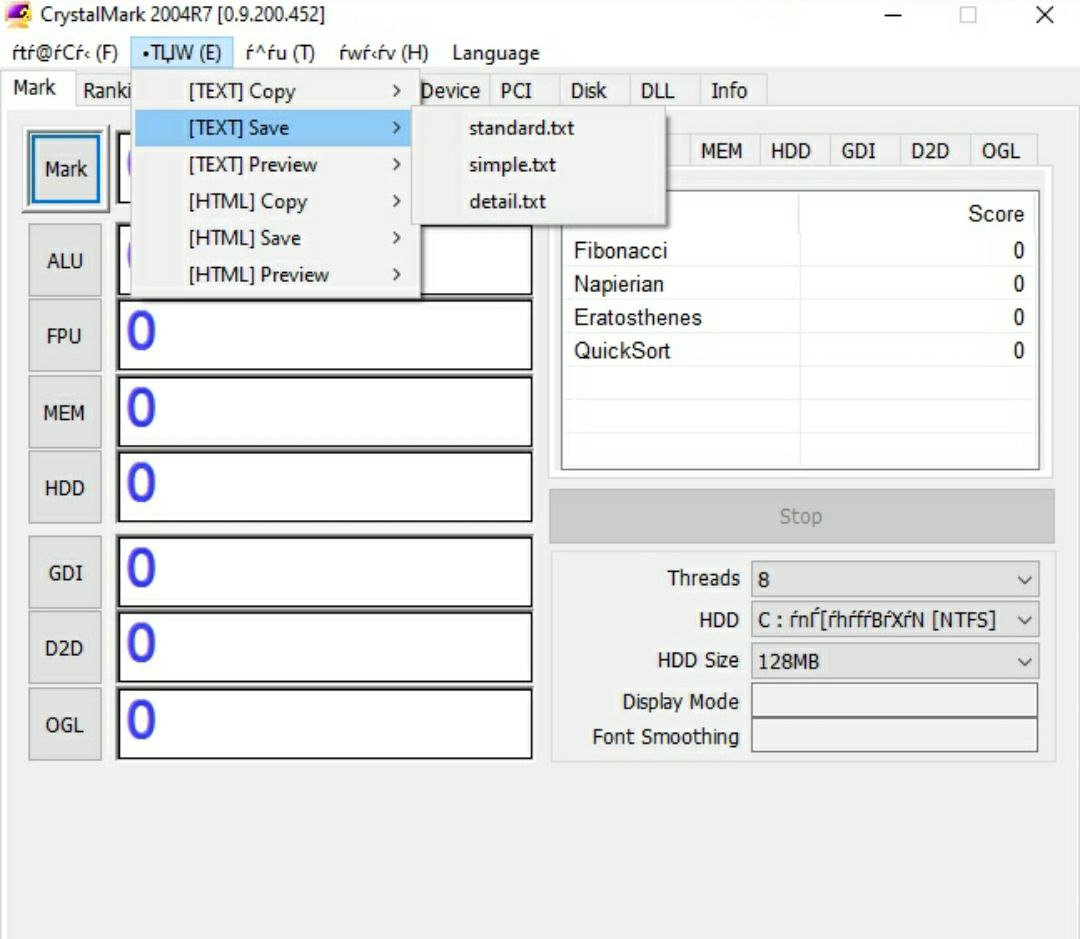Image resolution: width=1080 pixels, height=939 pixels.
Task: Click the Score column header
Action: click(916, 214)
